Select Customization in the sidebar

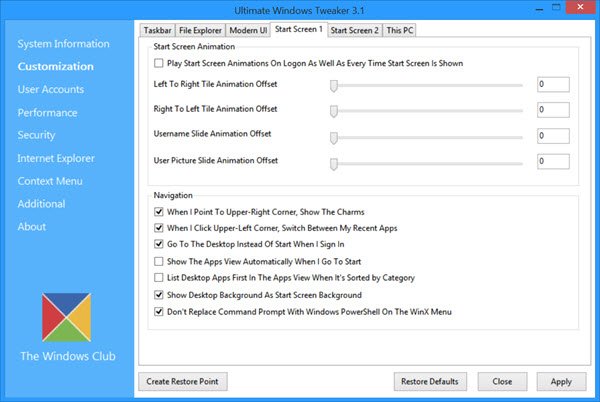pos(55,67)
